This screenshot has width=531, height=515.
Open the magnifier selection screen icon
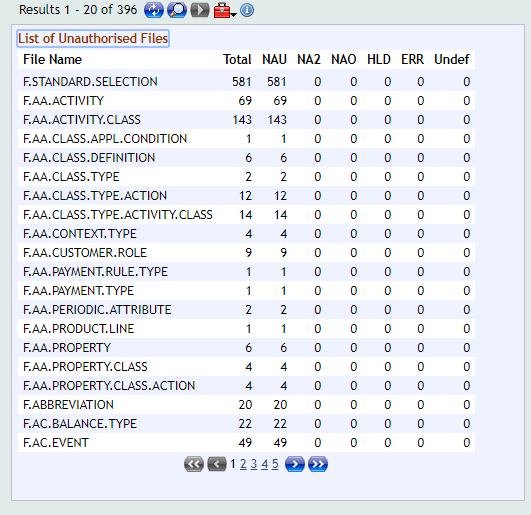click(x=177, y=10)
